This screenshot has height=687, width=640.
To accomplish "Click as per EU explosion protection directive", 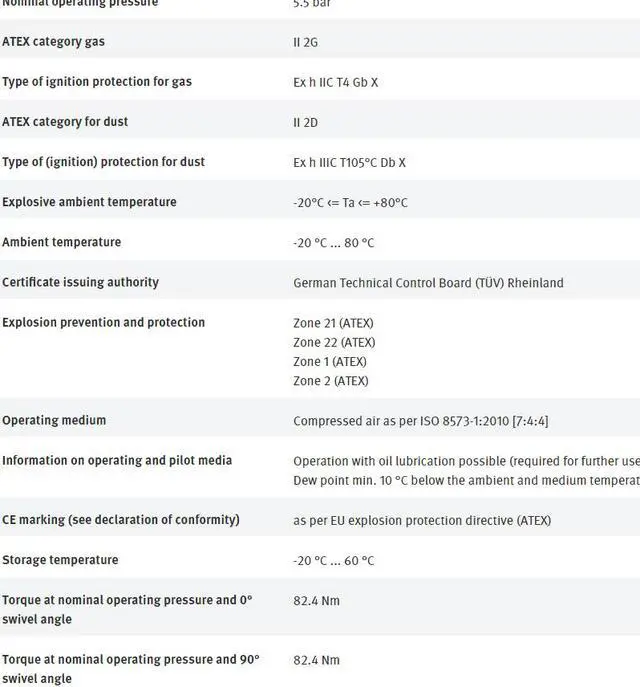I will click(x=422, y=521).
